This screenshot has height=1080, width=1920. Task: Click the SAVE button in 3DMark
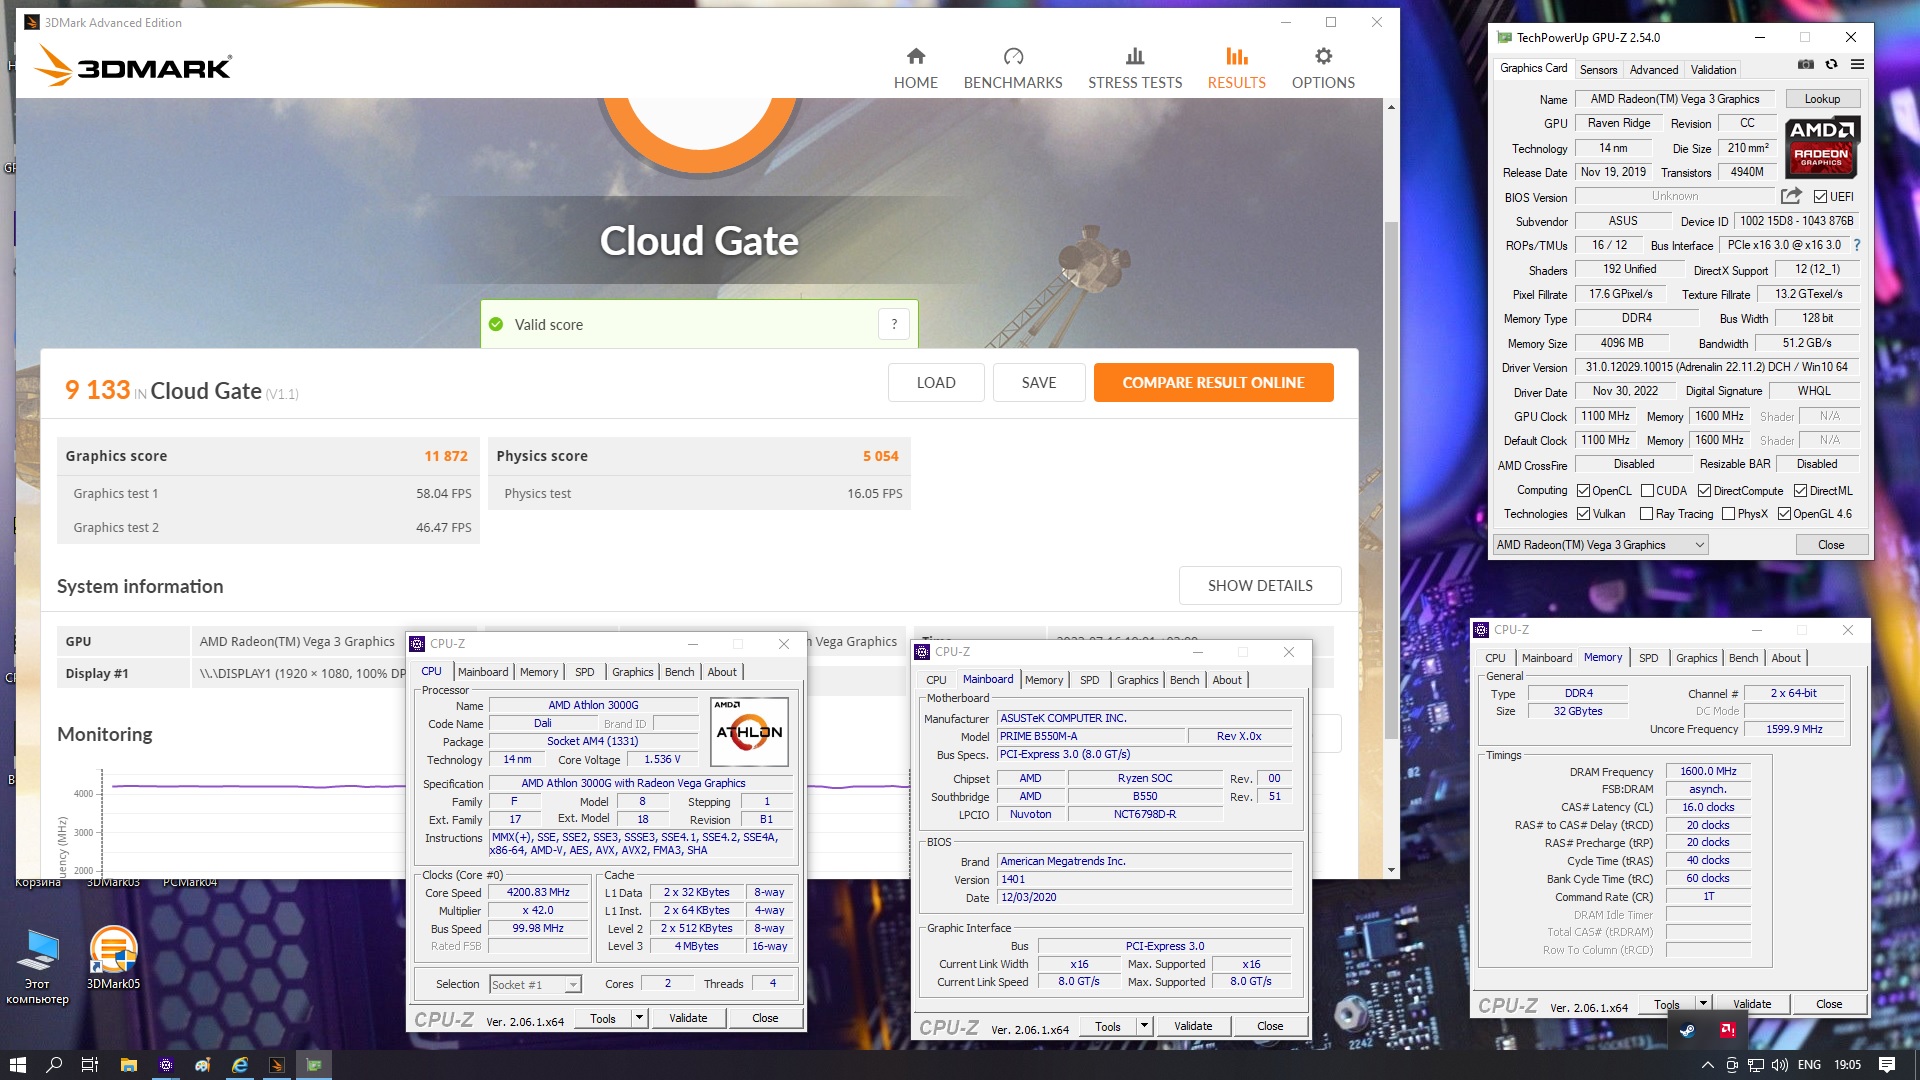1039,383
